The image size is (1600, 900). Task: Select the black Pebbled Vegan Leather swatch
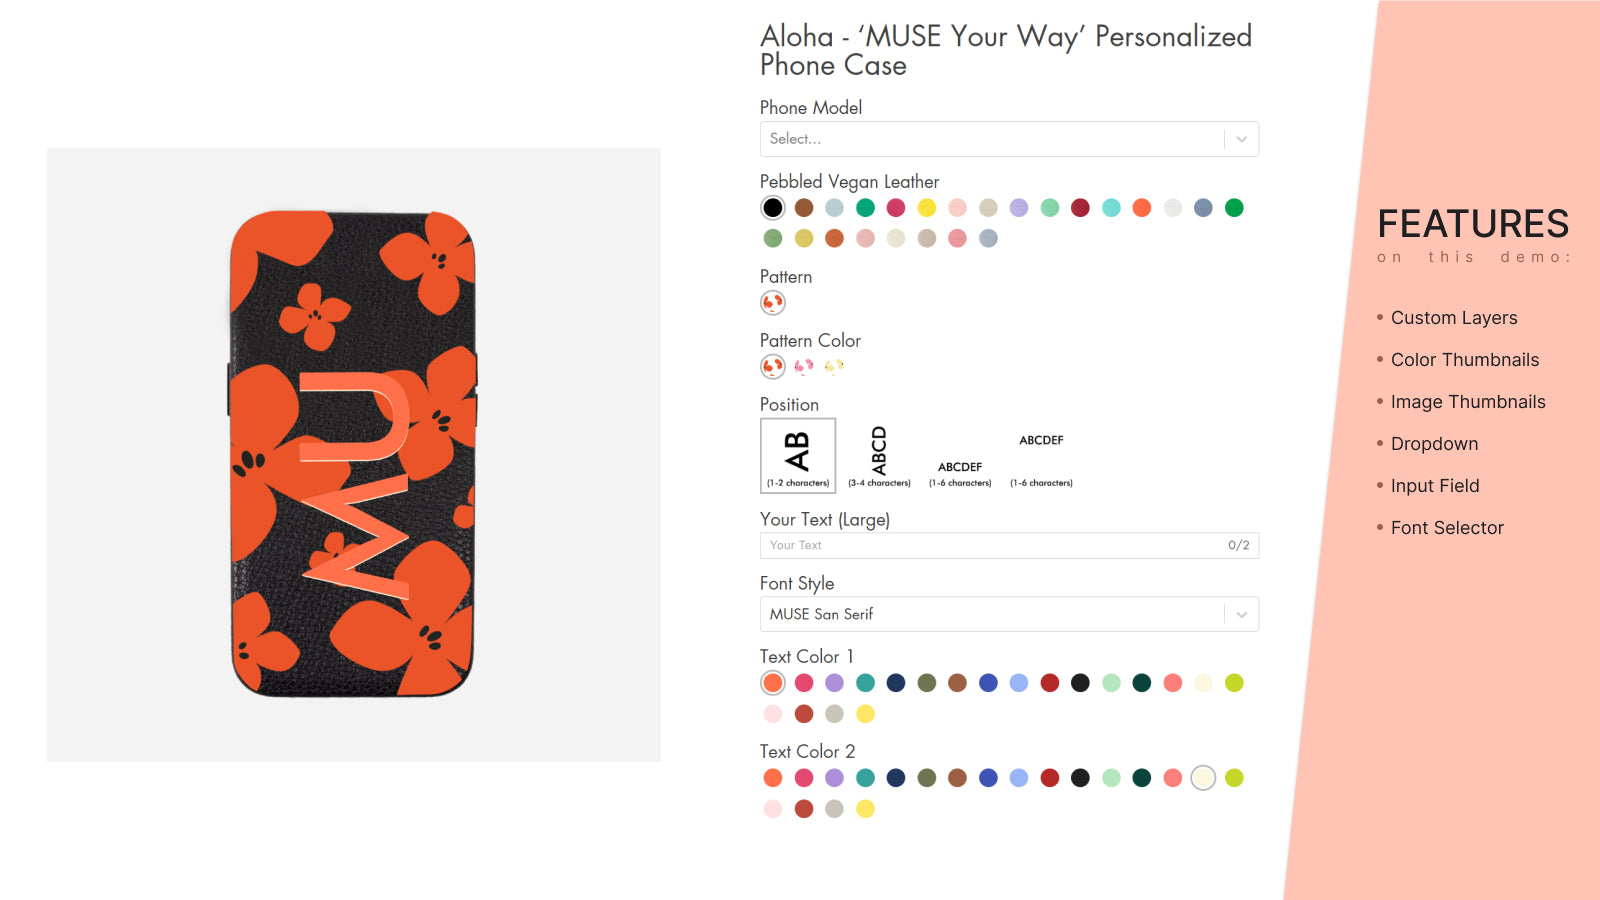(x=772, y=208)
